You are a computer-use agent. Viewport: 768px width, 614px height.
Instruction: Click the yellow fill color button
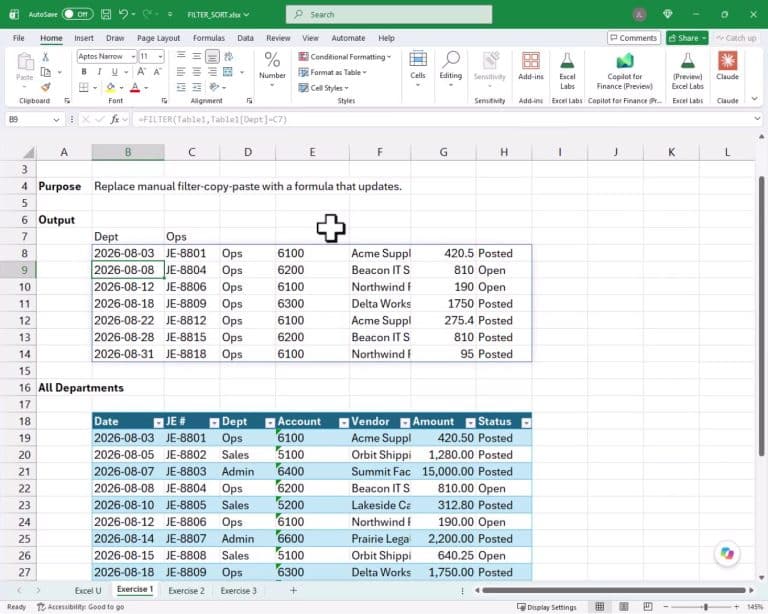110,88
